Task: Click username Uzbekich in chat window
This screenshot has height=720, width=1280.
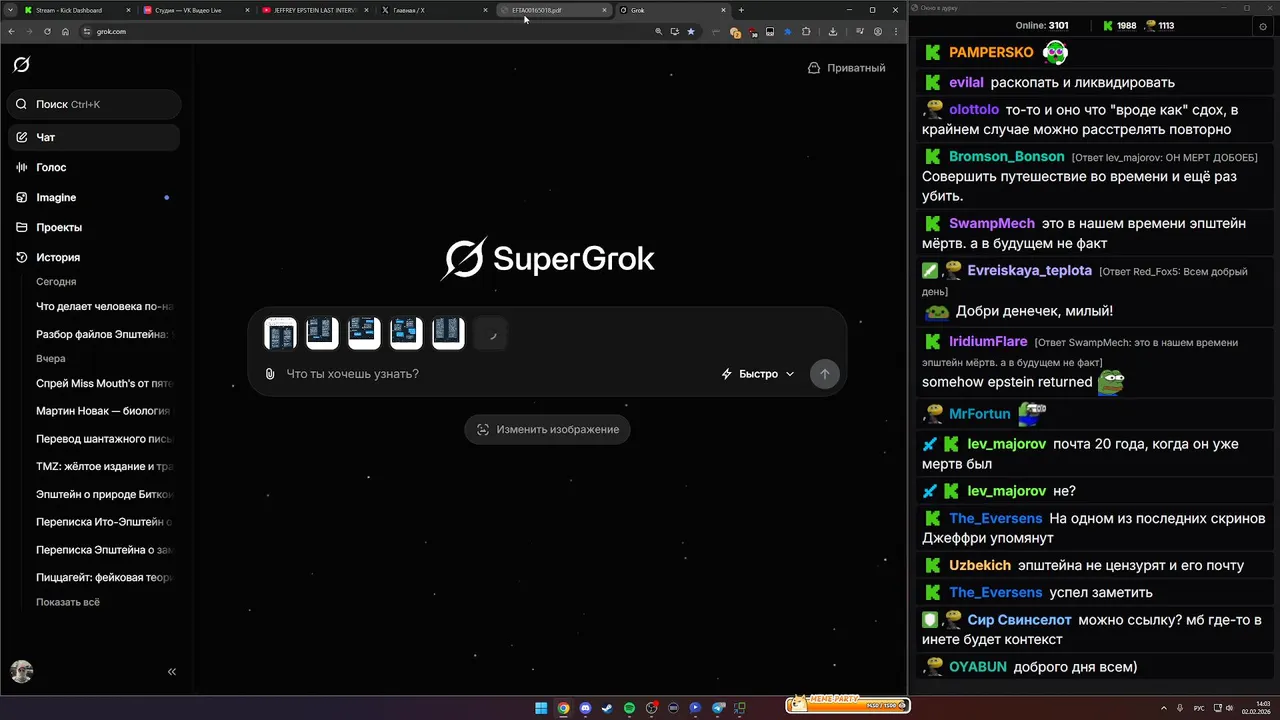Action: [980, 565]
